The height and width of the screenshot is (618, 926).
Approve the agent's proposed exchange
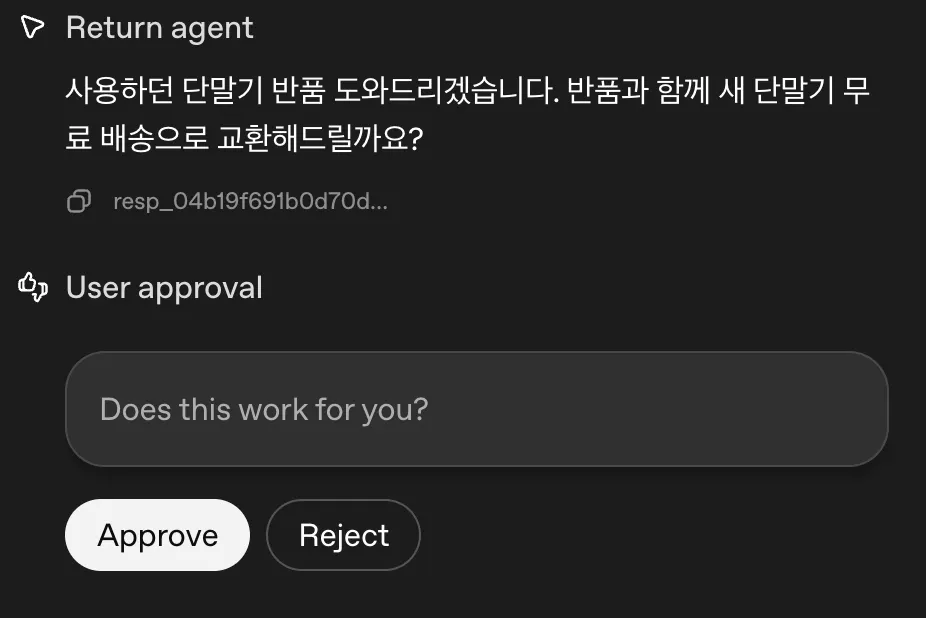click(158, 535)
